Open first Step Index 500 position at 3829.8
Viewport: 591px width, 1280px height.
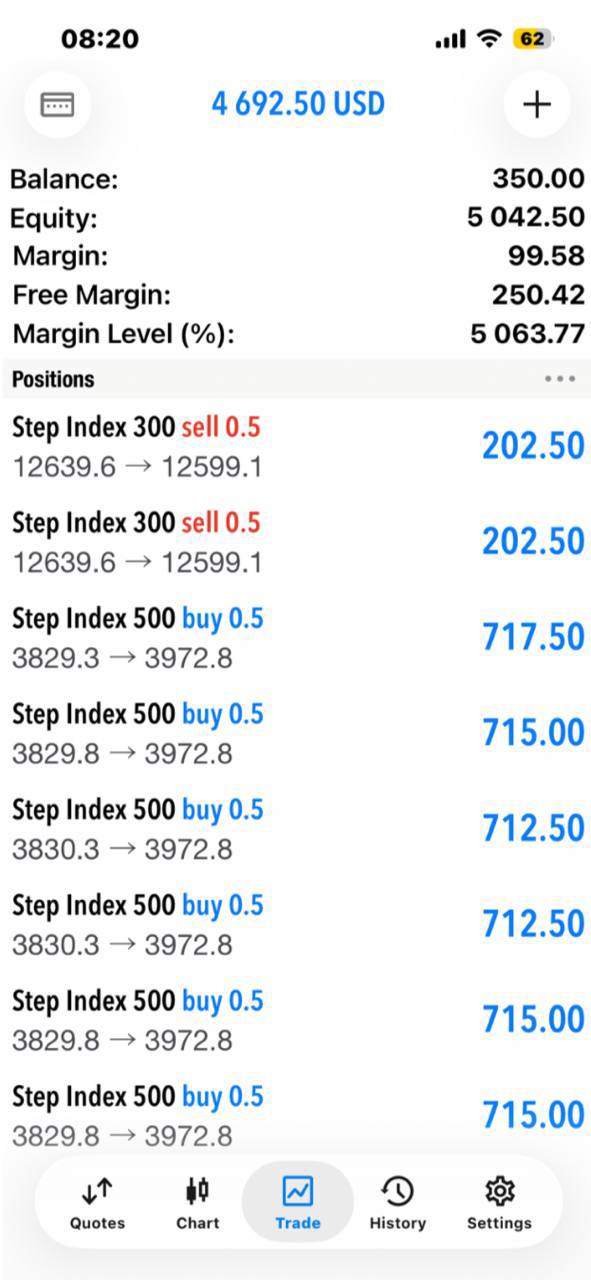(295, 734)
